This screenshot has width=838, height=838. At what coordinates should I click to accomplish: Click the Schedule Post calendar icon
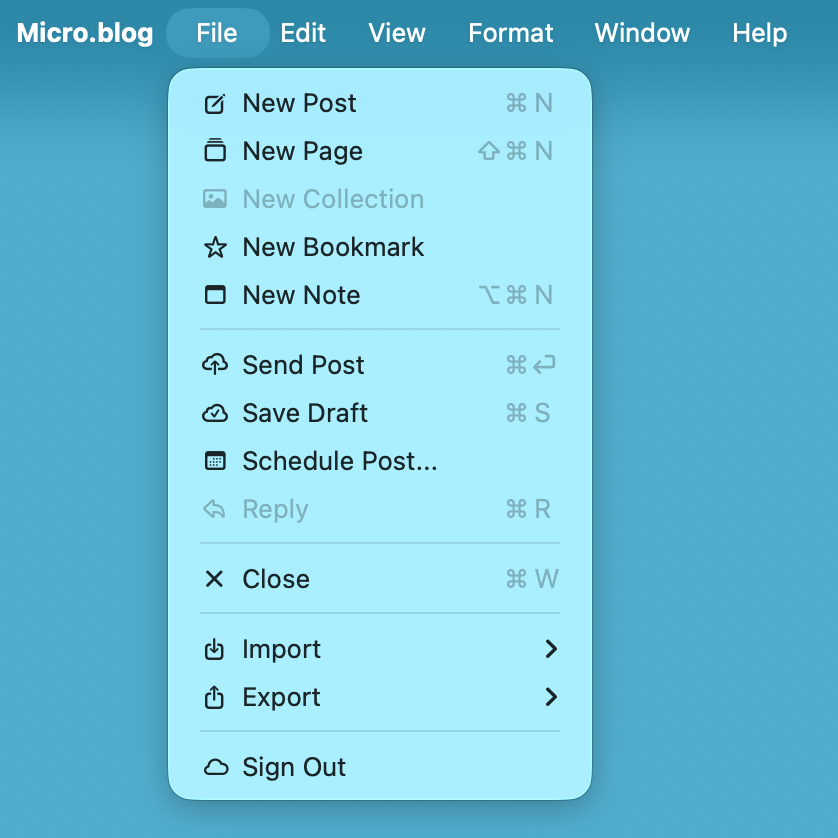pos(215,461)
